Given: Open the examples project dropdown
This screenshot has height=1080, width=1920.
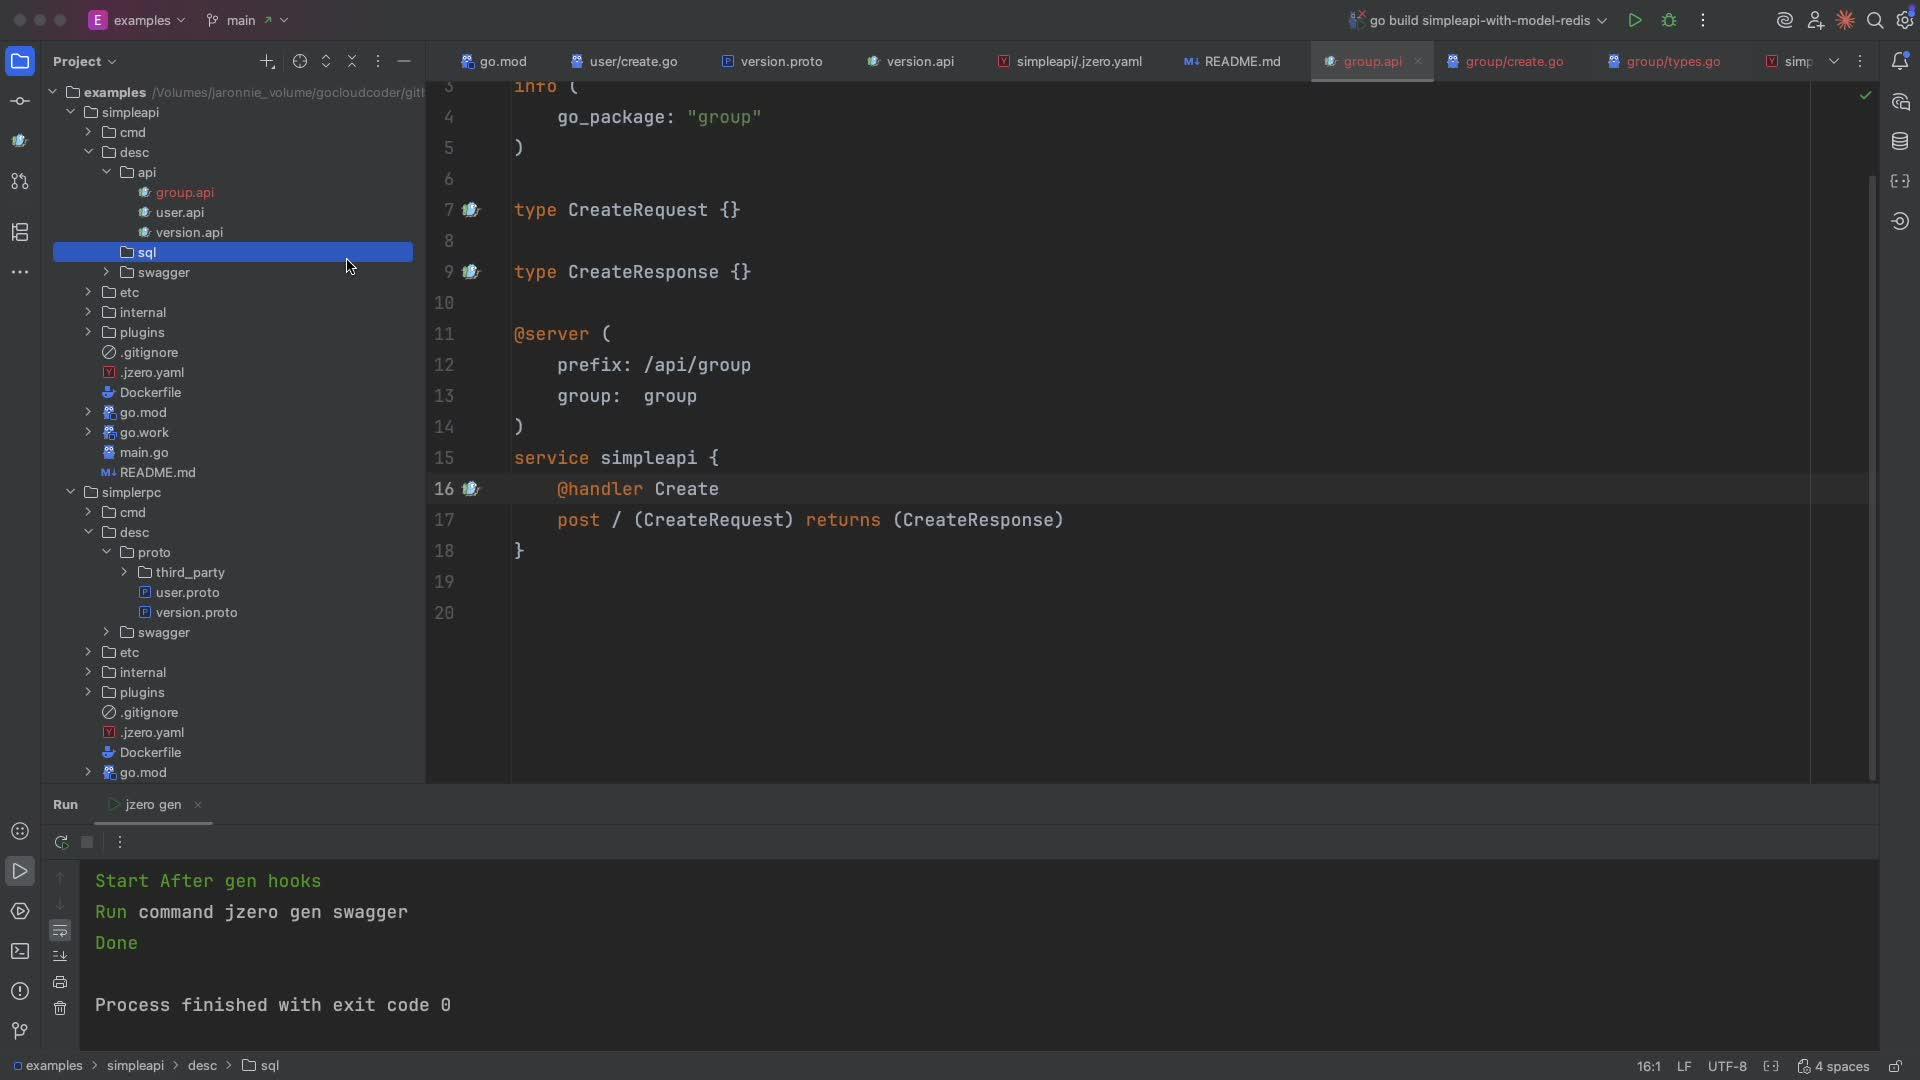Looking at the screenshot, I should pos(137,20).
